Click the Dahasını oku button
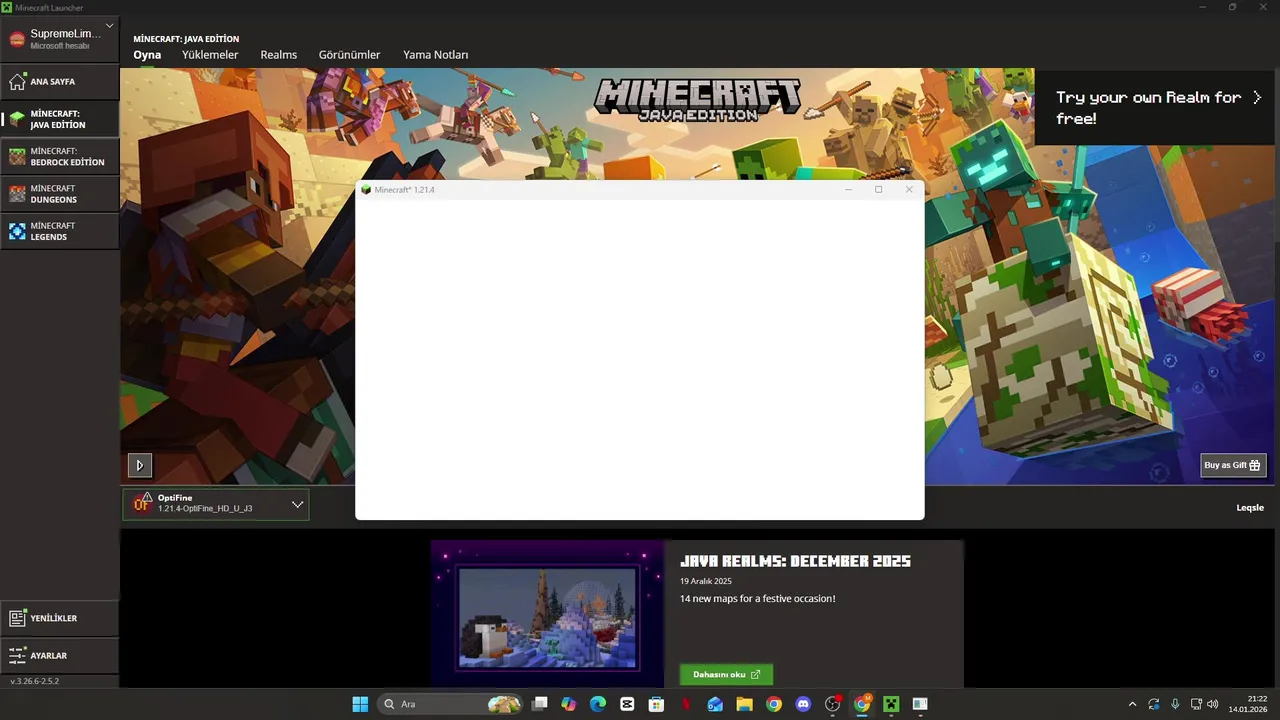This screenshot has height=720, width=1280. (x=726, y=674)
